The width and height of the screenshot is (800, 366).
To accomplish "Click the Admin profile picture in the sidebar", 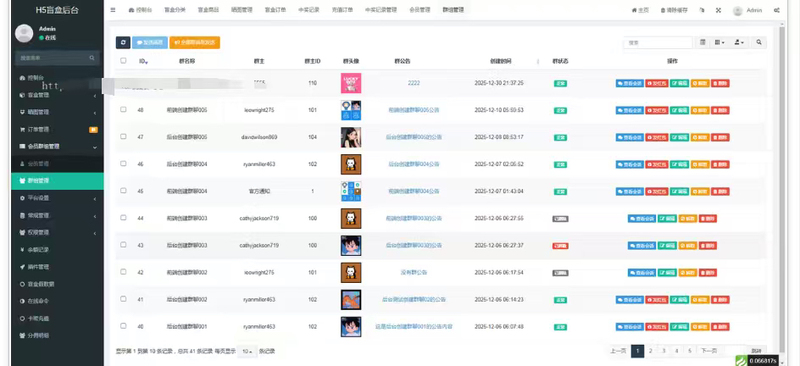I will click(x=24, y=33).
